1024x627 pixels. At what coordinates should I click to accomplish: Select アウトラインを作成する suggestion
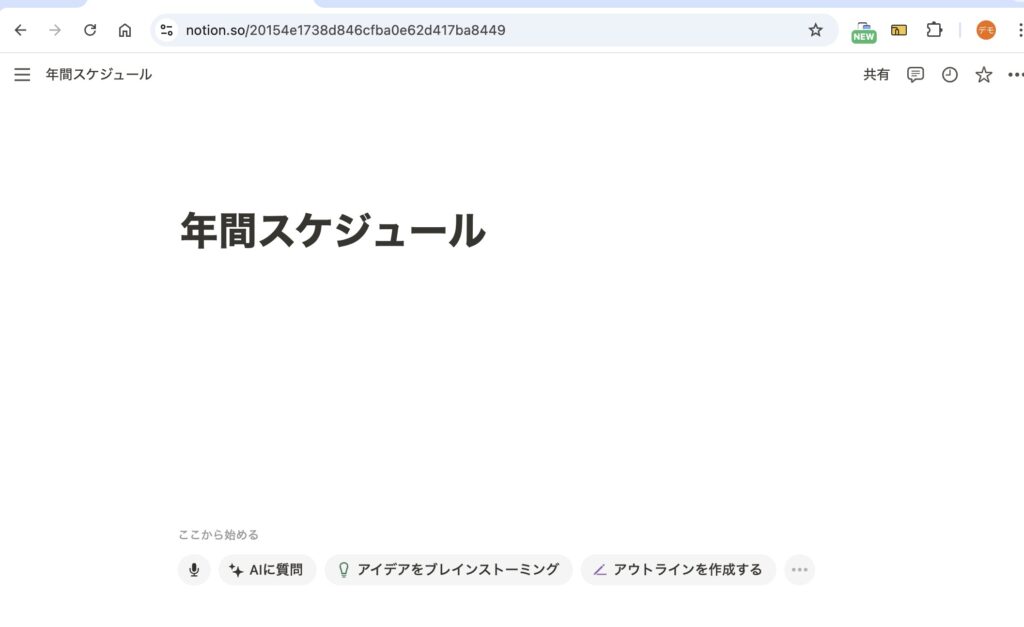point(678,570)
